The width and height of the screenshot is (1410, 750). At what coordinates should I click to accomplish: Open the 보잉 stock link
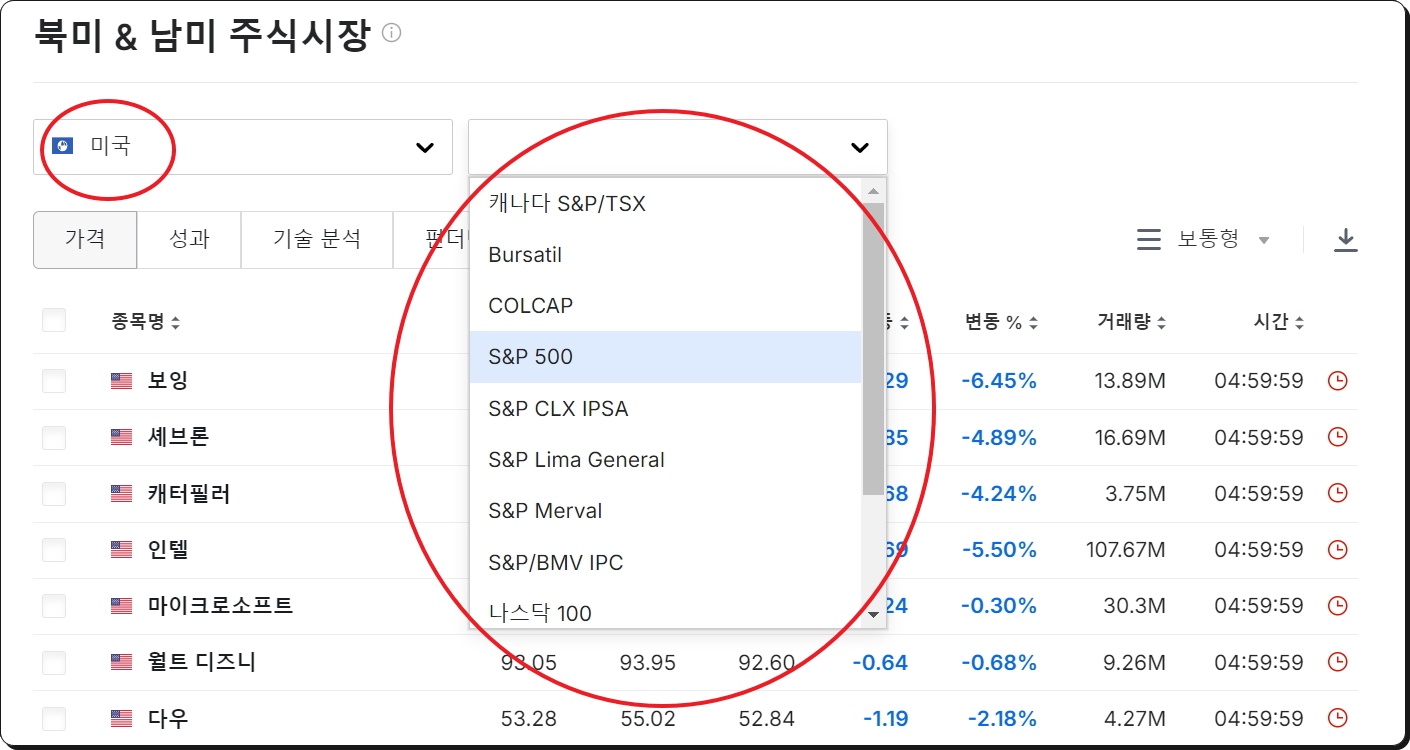click(x=168, y=381)
